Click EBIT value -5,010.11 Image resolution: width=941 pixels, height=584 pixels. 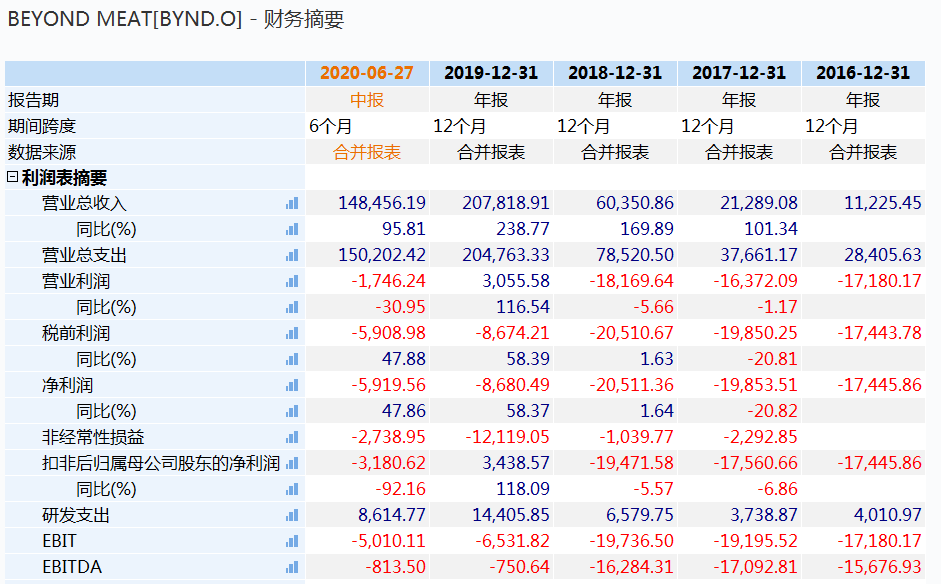click(x=388, y=541)
